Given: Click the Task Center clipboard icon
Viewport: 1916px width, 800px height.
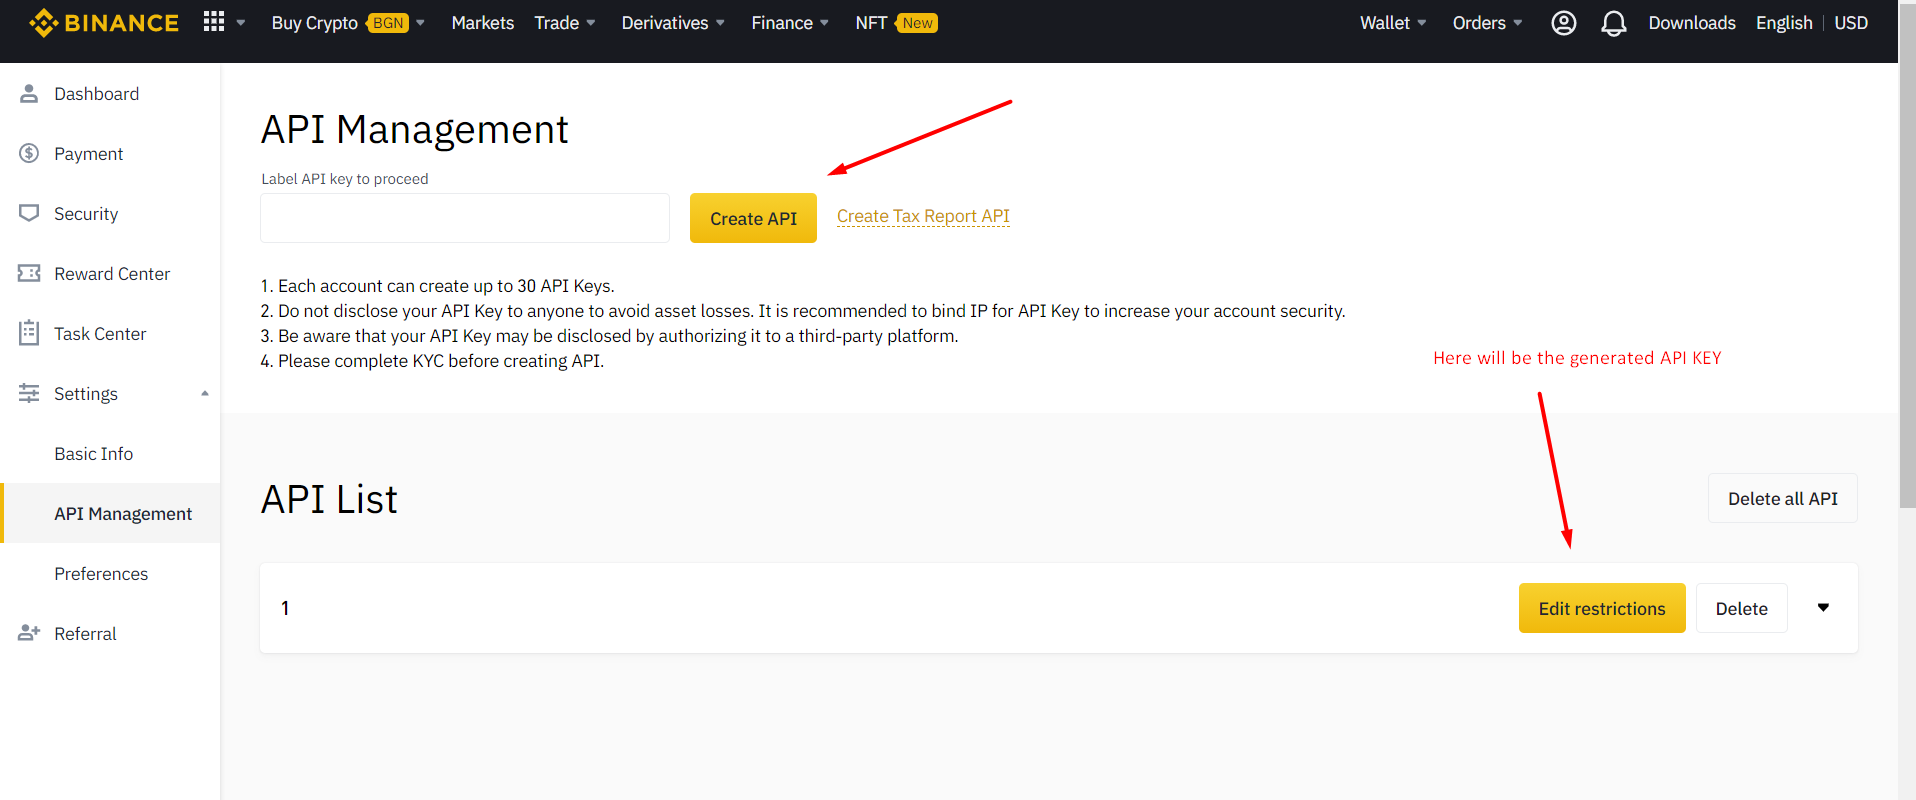Looking at the screenshot, I should 29,333.
